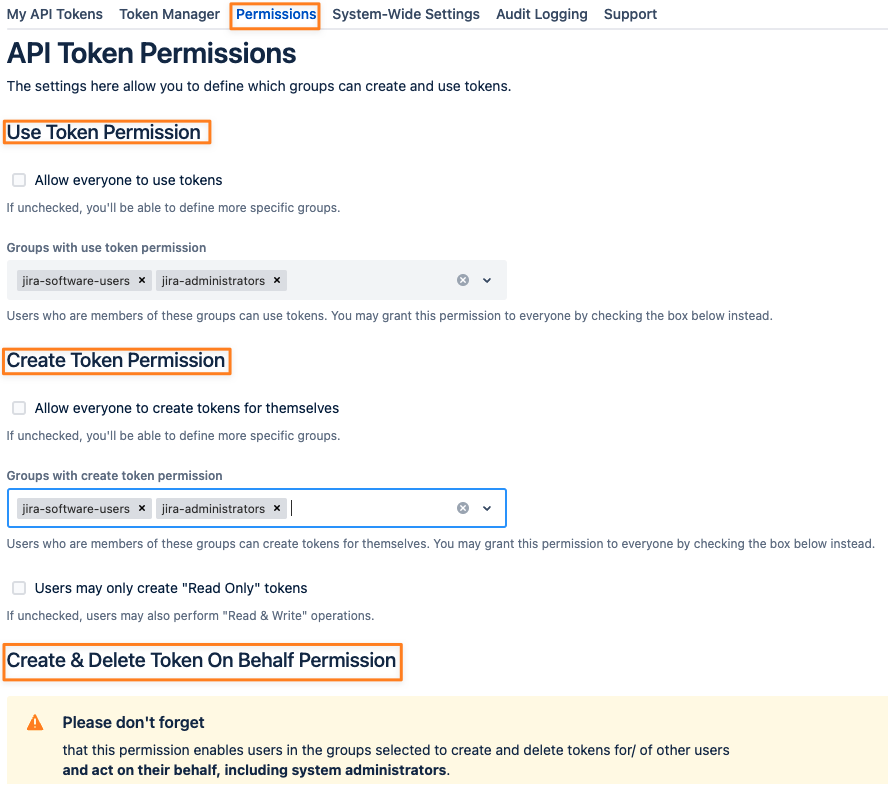
Task: Open the Support tab
Action: click(630, 14)
